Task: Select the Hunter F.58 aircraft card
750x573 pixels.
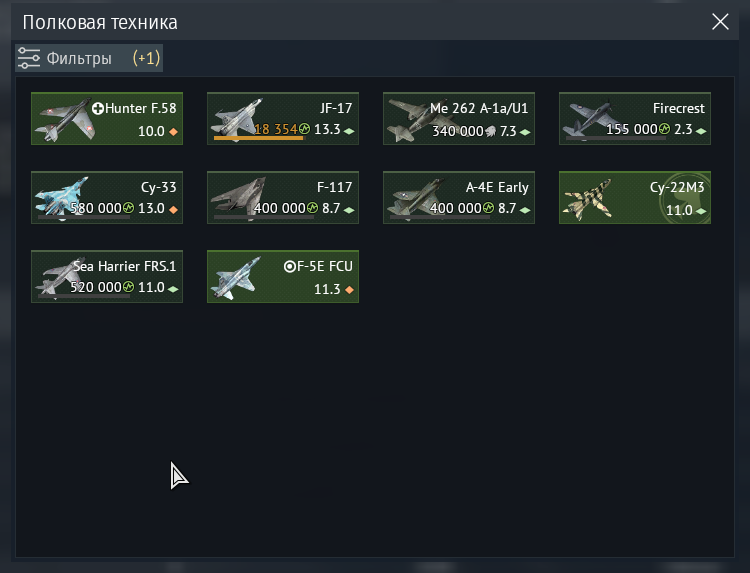Action: coord(107,119)
